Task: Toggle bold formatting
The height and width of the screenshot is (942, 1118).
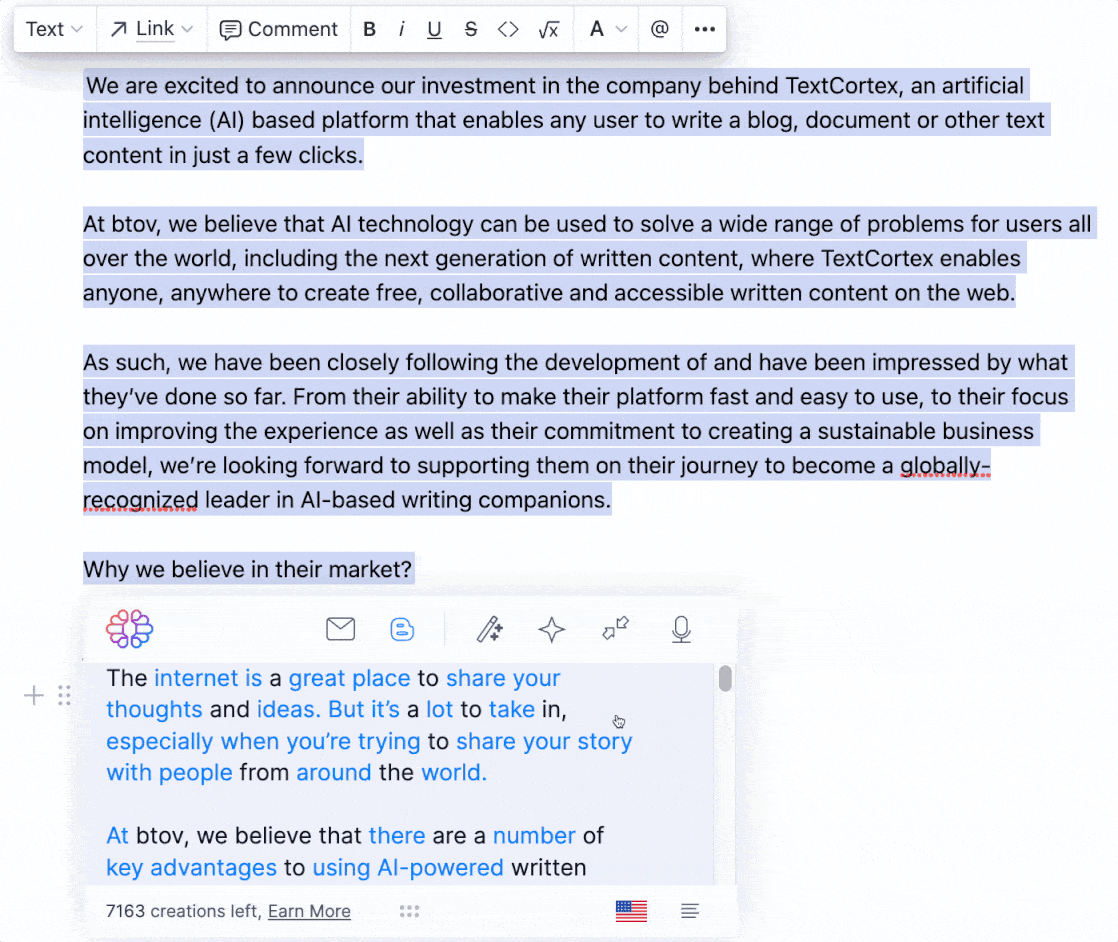Action: [x=369, y=29]
